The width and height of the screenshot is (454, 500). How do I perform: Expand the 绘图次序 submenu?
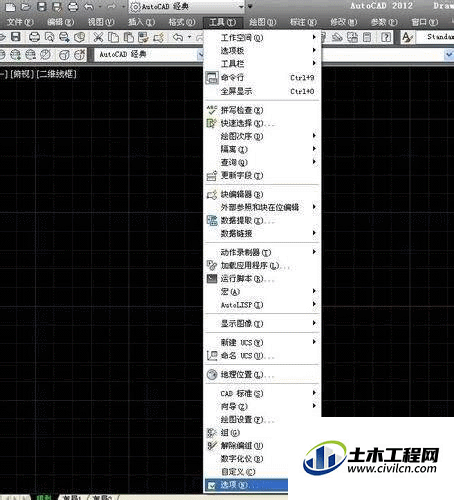pyautogui.click(x=262, y=136)
